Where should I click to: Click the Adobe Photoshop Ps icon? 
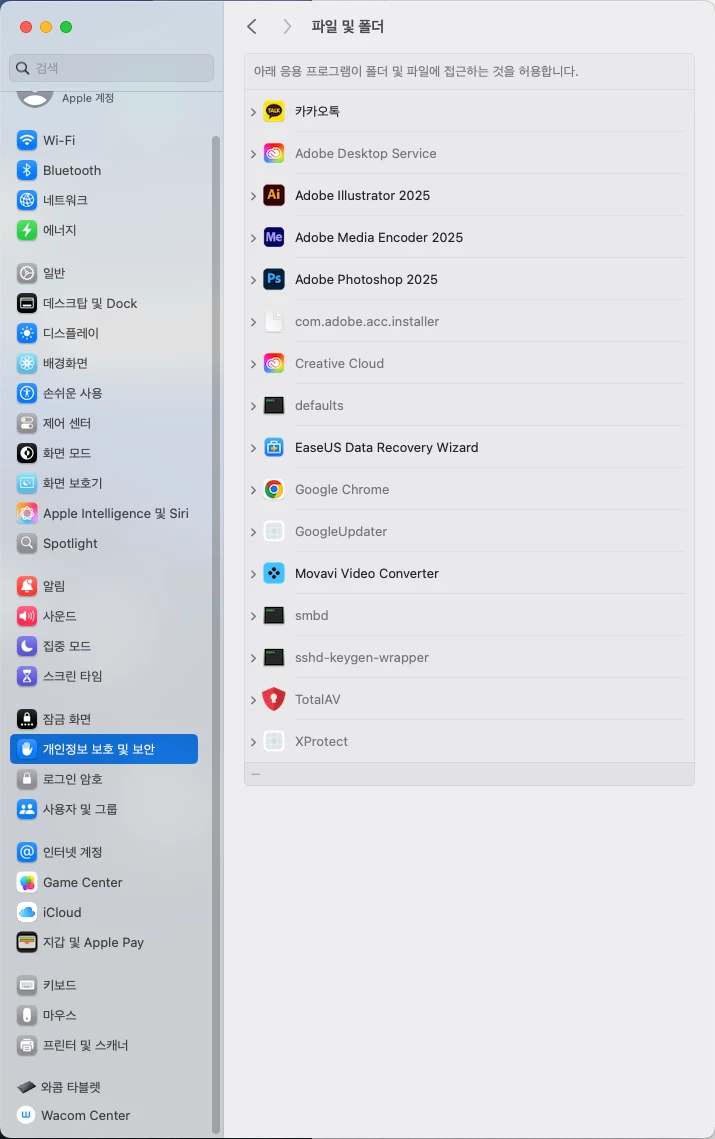[274, 279]
